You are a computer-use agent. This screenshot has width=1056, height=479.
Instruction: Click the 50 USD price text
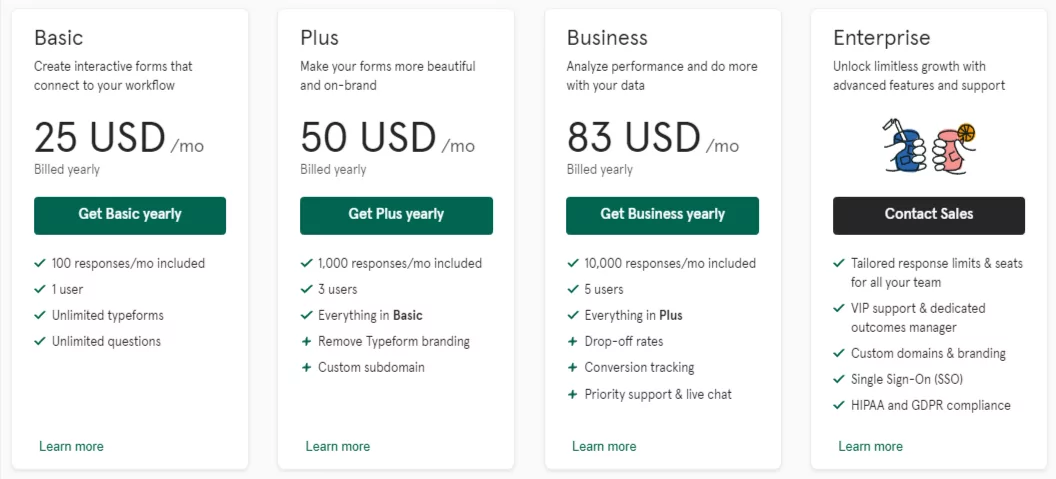pyautogui.click(x=368, y=137)
